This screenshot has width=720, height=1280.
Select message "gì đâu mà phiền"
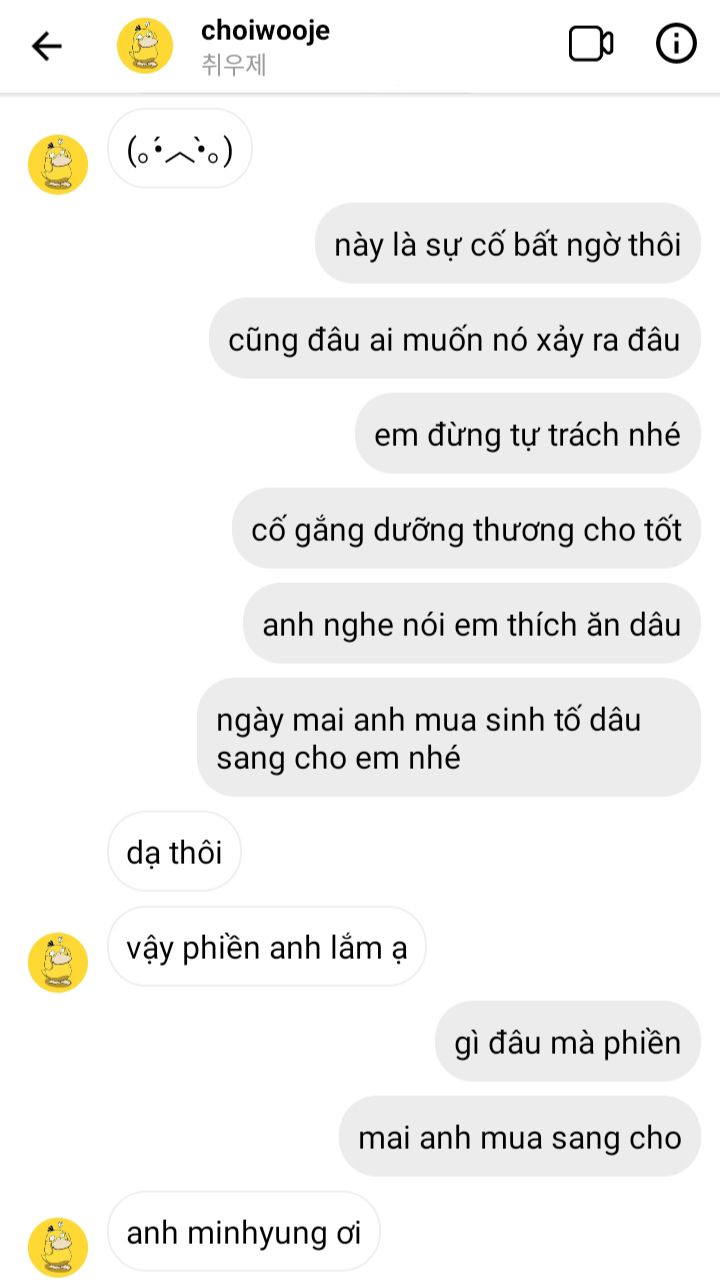(x=568, y=1042)
